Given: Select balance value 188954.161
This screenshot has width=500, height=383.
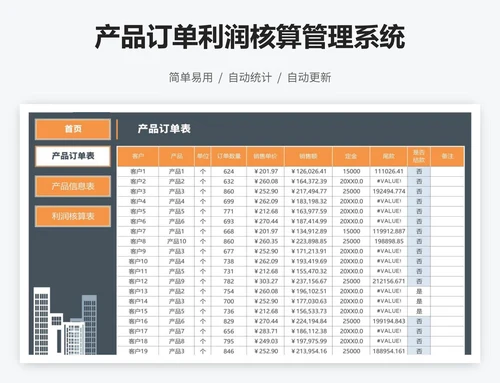Looking at the screenshot, I should point(389,351).
